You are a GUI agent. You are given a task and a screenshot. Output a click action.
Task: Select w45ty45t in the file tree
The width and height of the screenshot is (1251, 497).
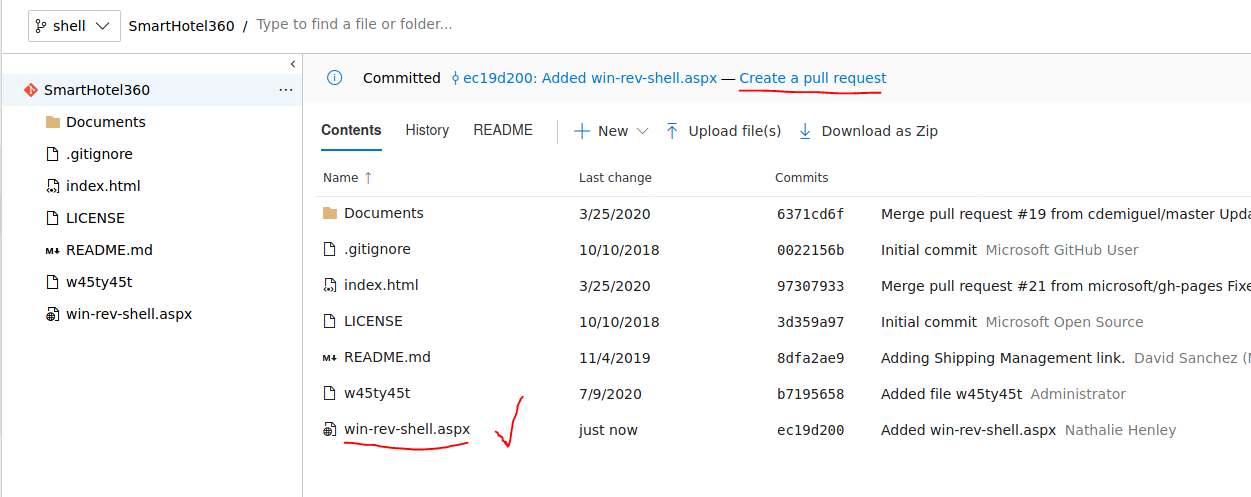coord(99,282)
